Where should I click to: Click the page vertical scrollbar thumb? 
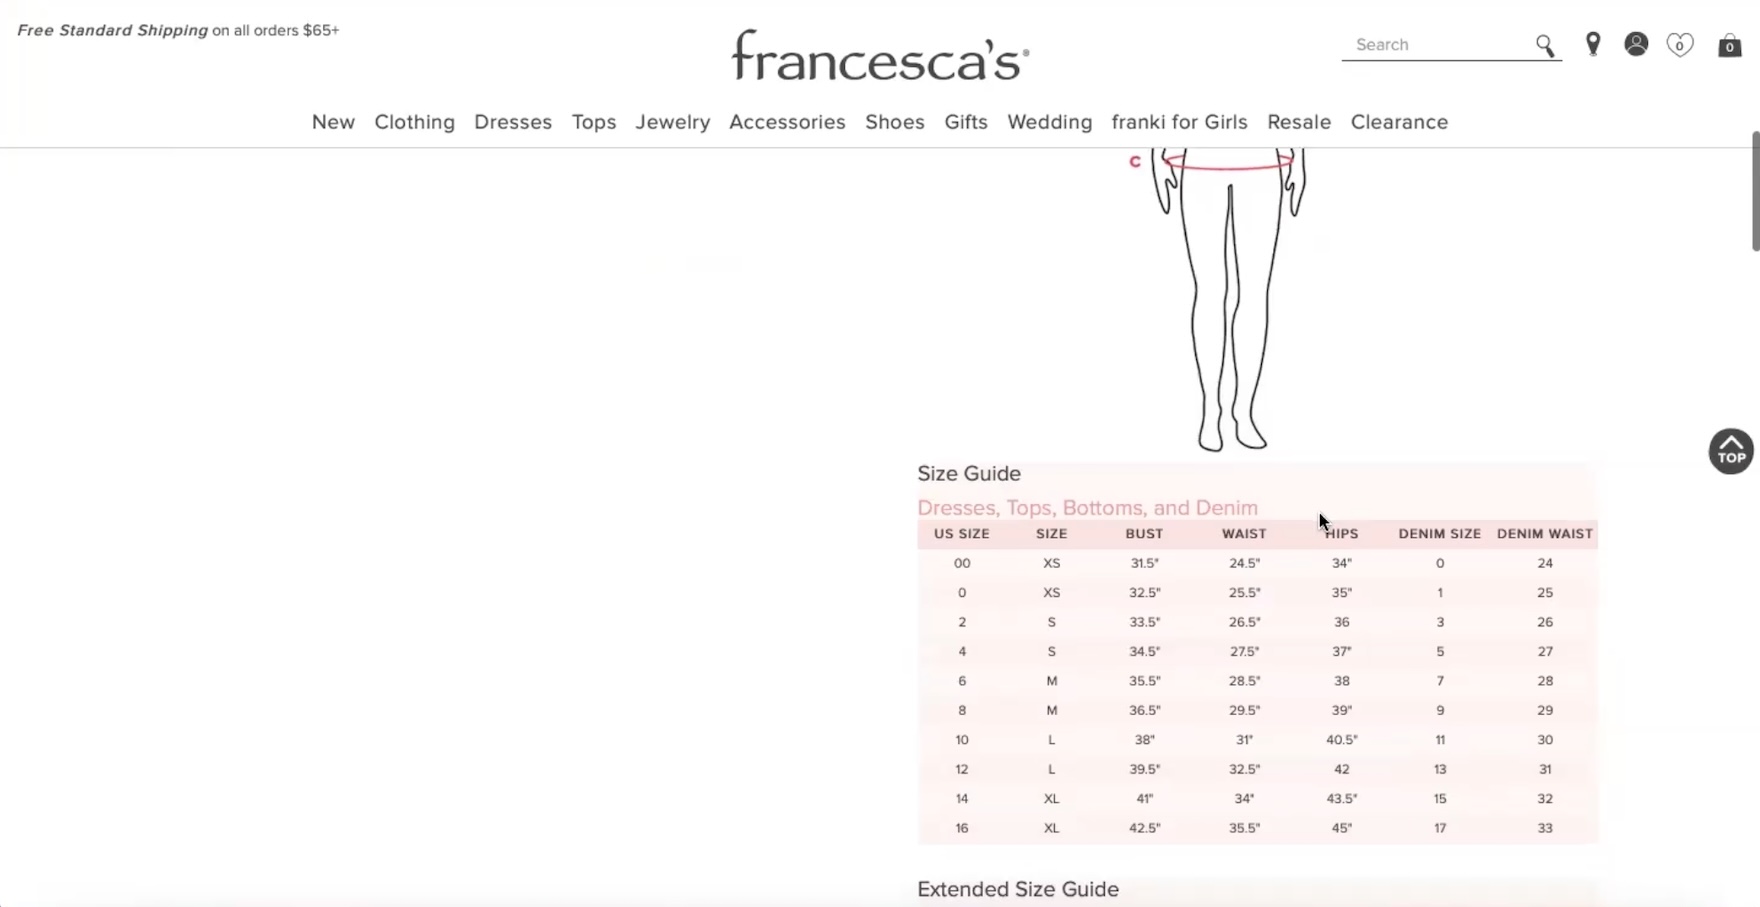(1755, 190)
